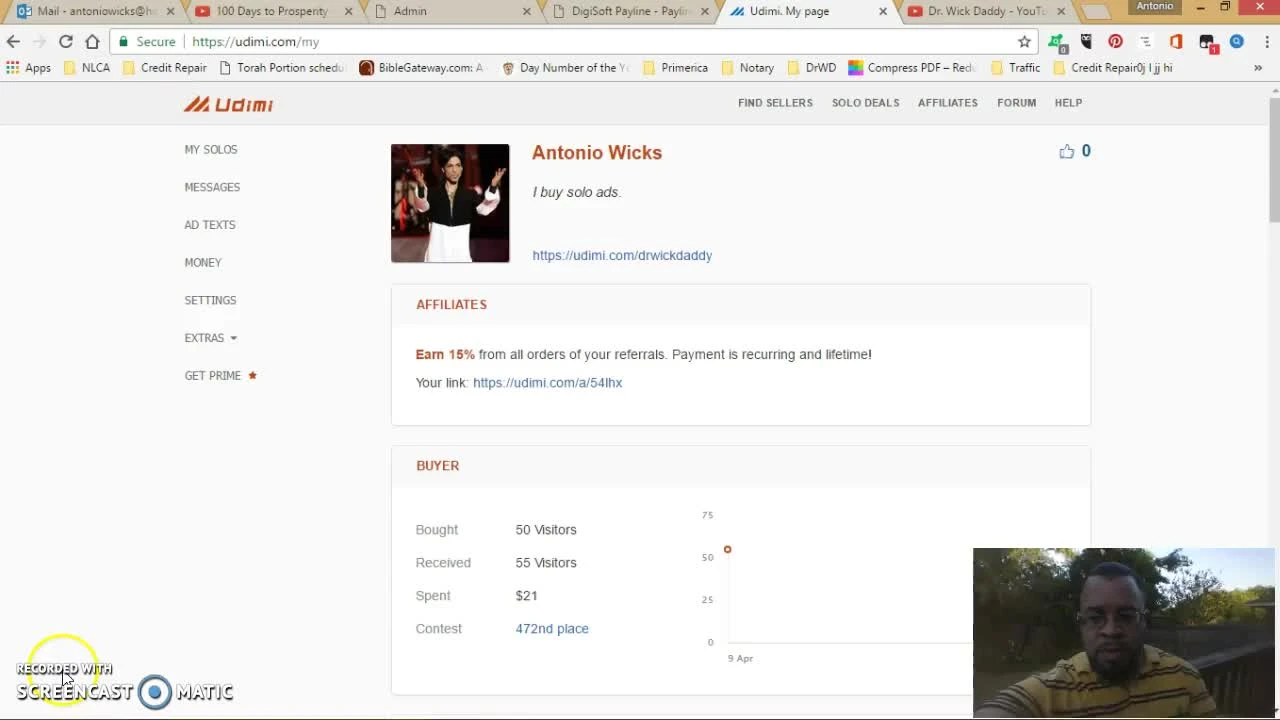Click the new tab button

pyautogui.click(x=1095, y=12)
